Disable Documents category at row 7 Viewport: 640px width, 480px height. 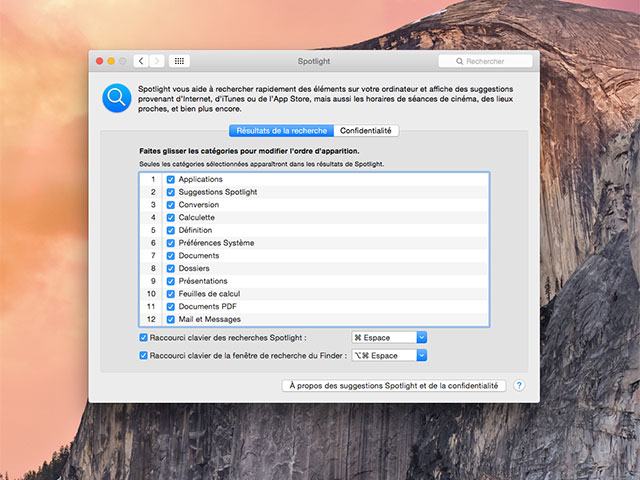click(x=171, y=256)
